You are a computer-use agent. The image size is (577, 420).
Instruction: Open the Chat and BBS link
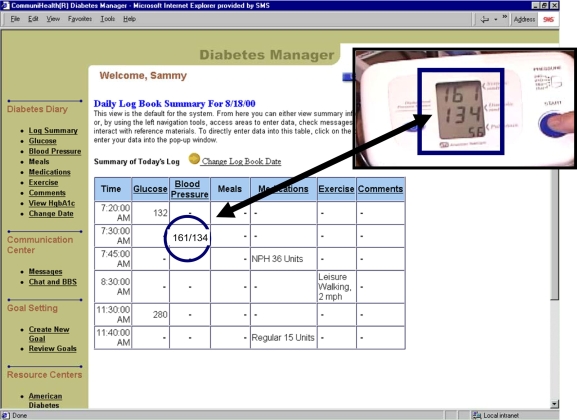click(53, 282)
